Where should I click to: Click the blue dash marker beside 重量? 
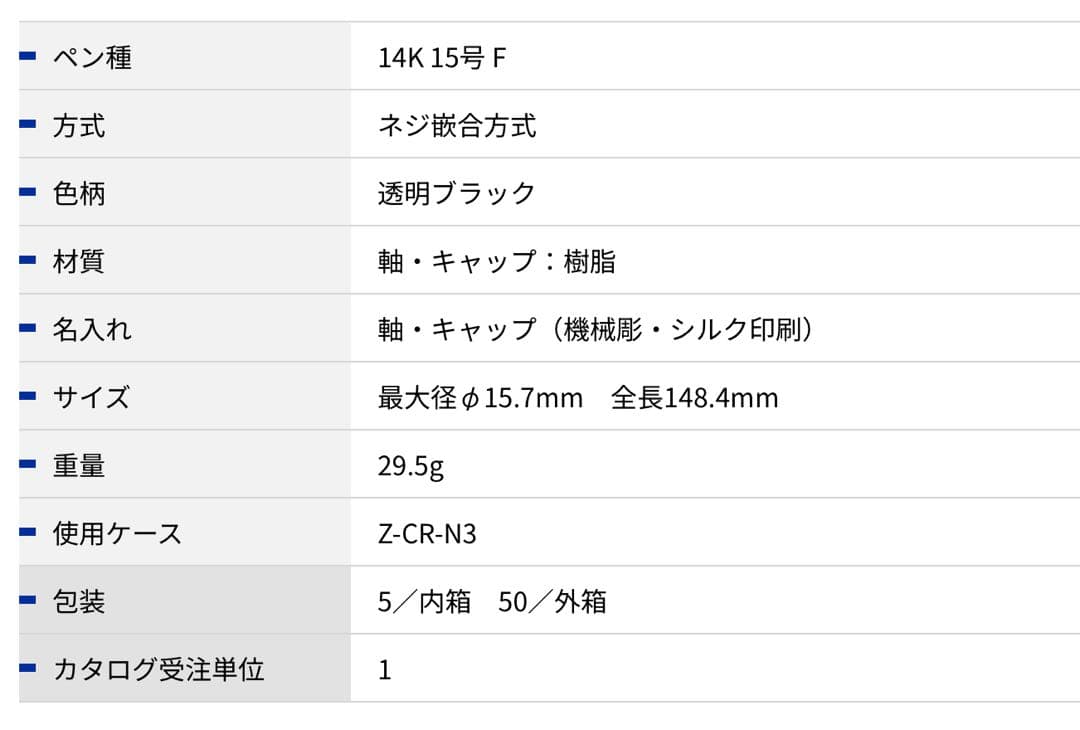[28, 464]
